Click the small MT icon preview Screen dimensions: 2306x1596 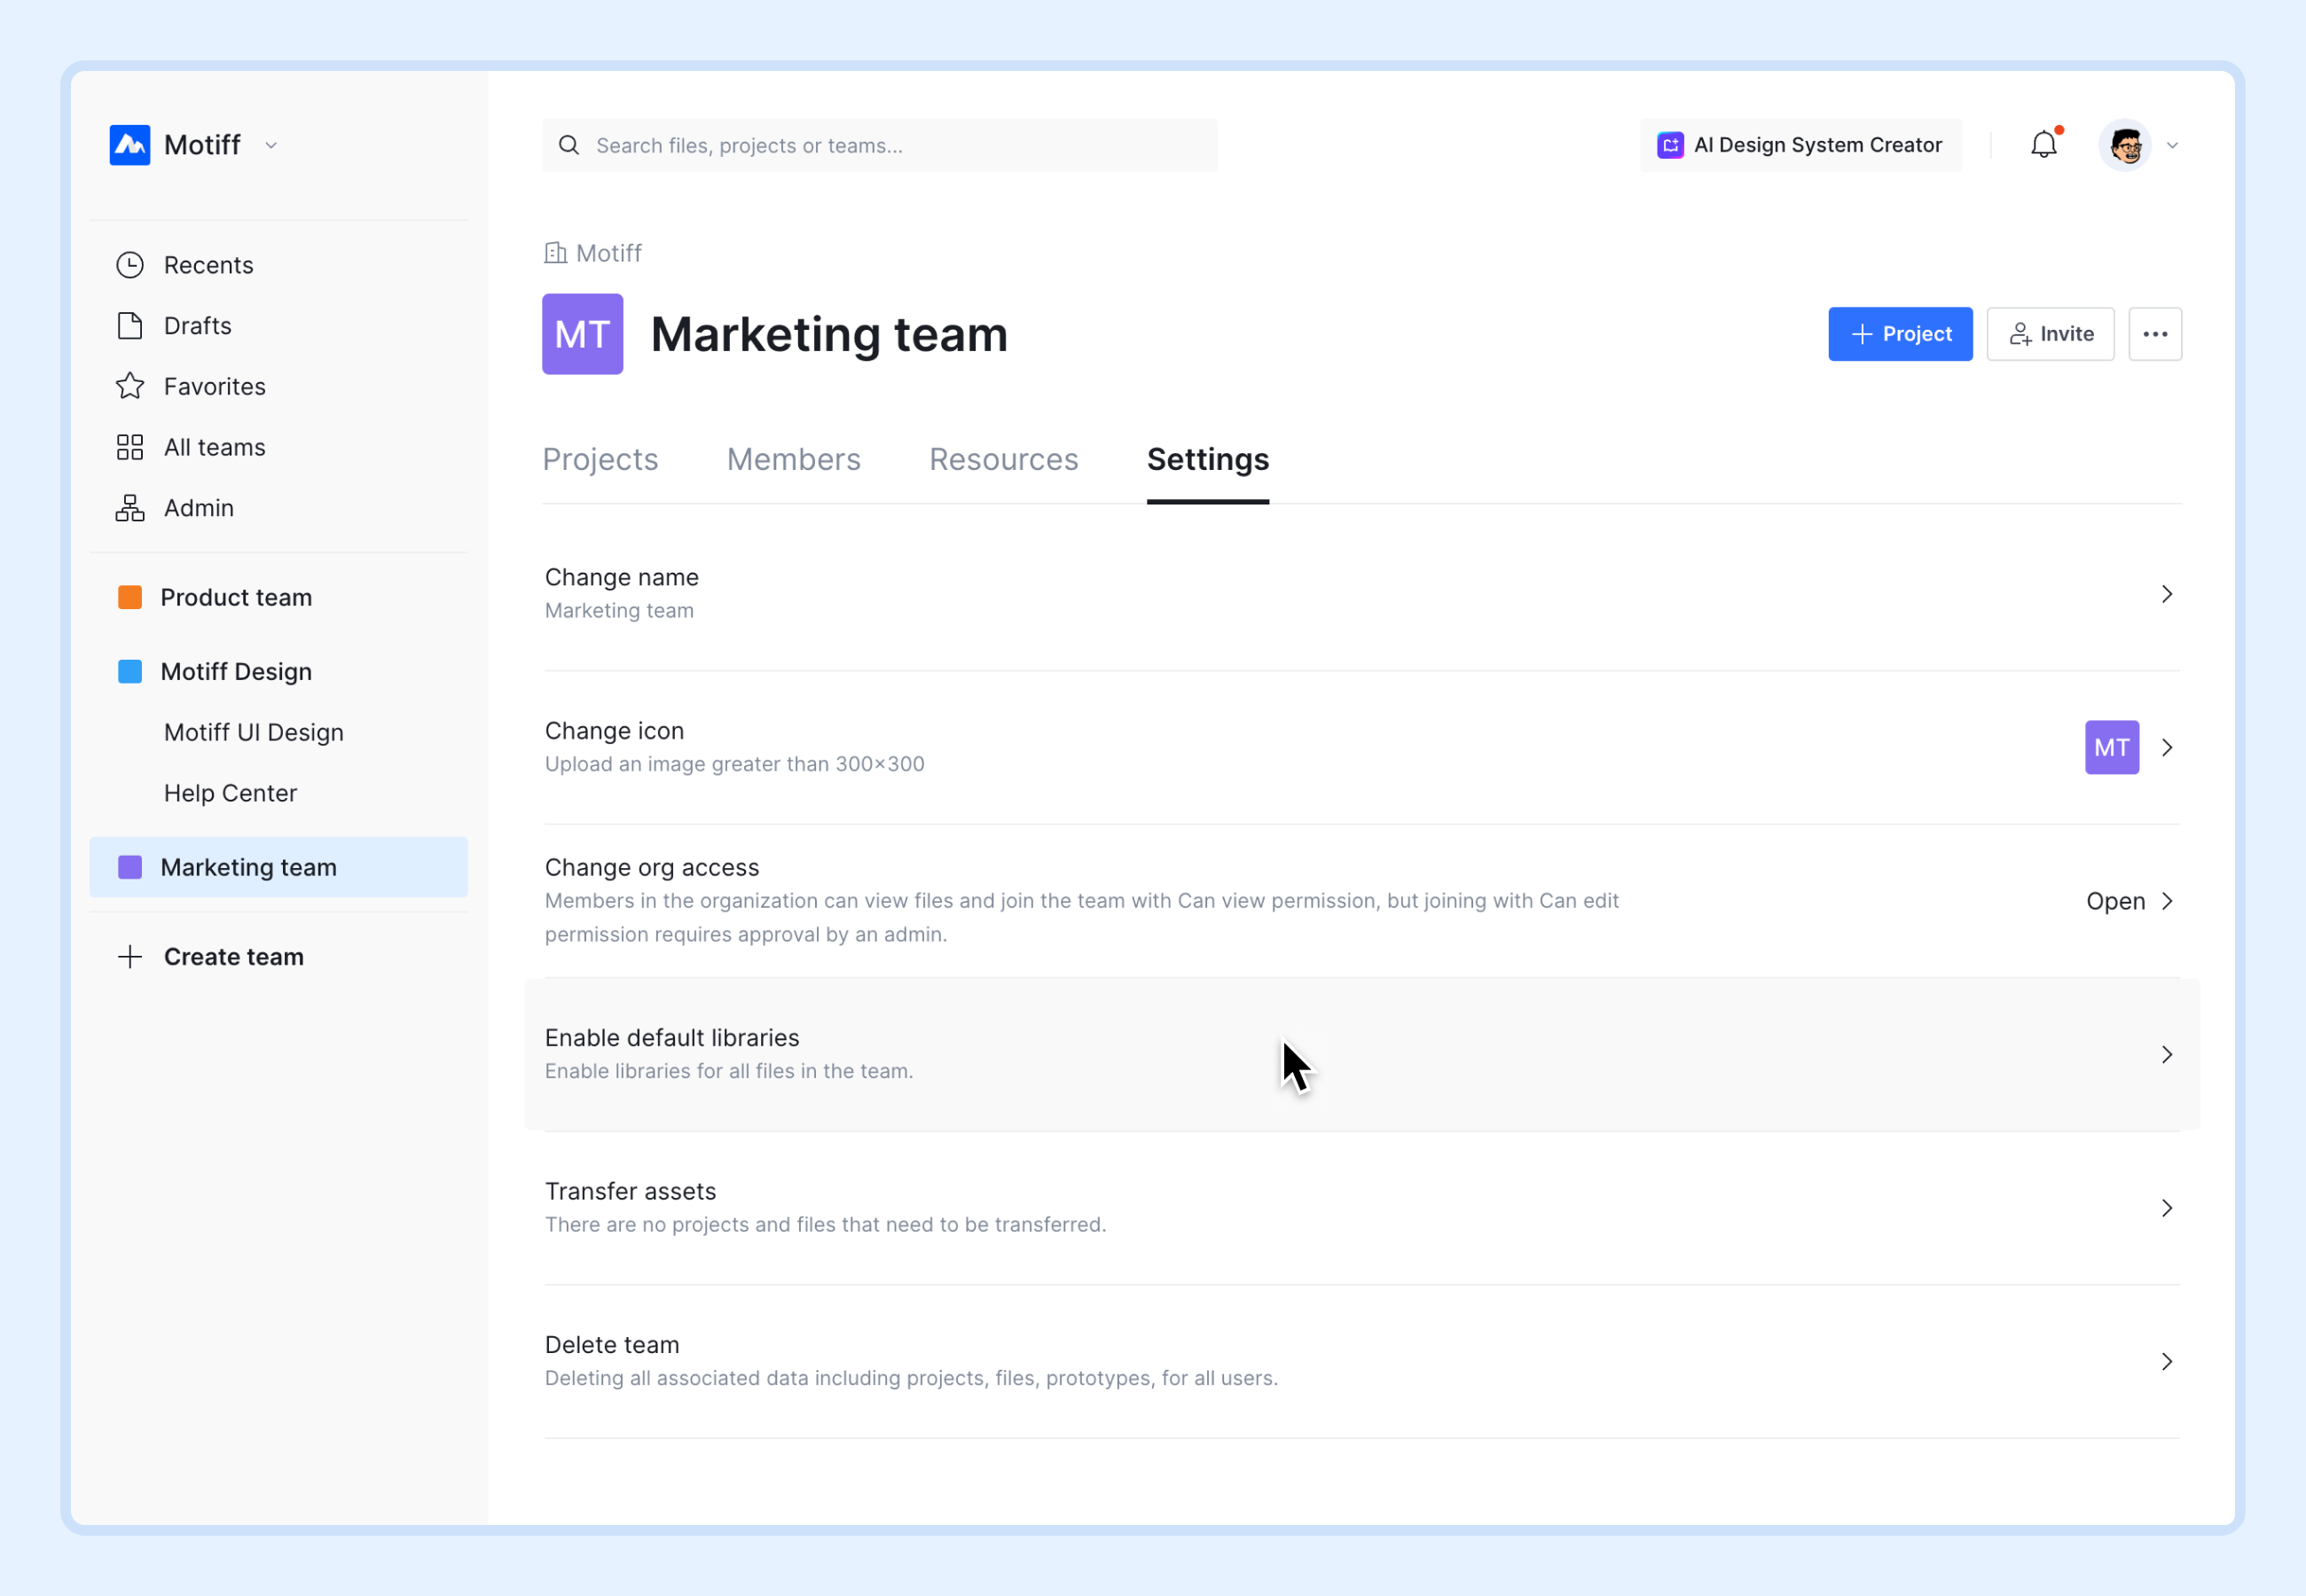pyautogui.click(x=2112, y=748)
